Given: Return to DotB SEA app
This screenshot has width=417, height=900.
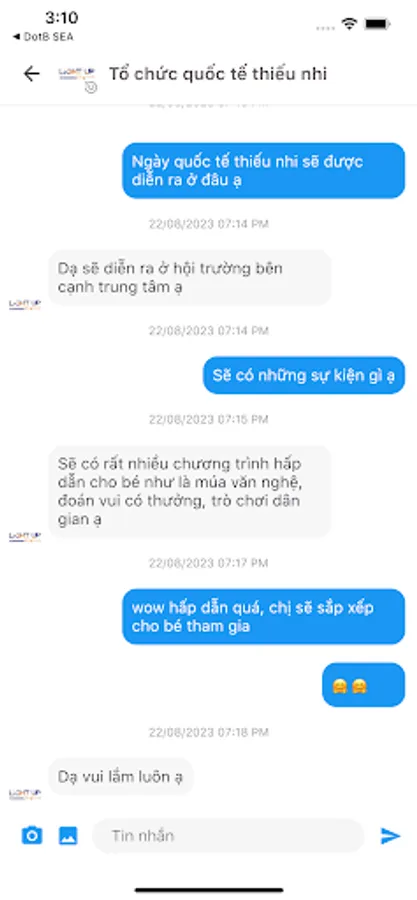Looking at the screenshot, I should tap(44, 37).
